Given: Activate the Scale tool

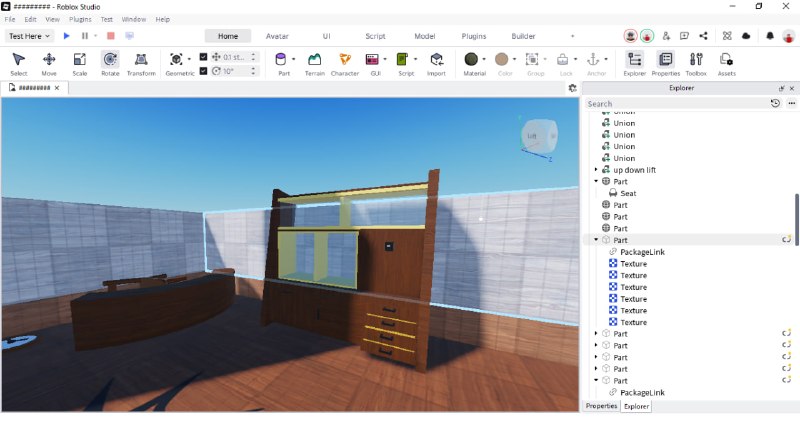Looking at the screenshot, I should [80, 64].
